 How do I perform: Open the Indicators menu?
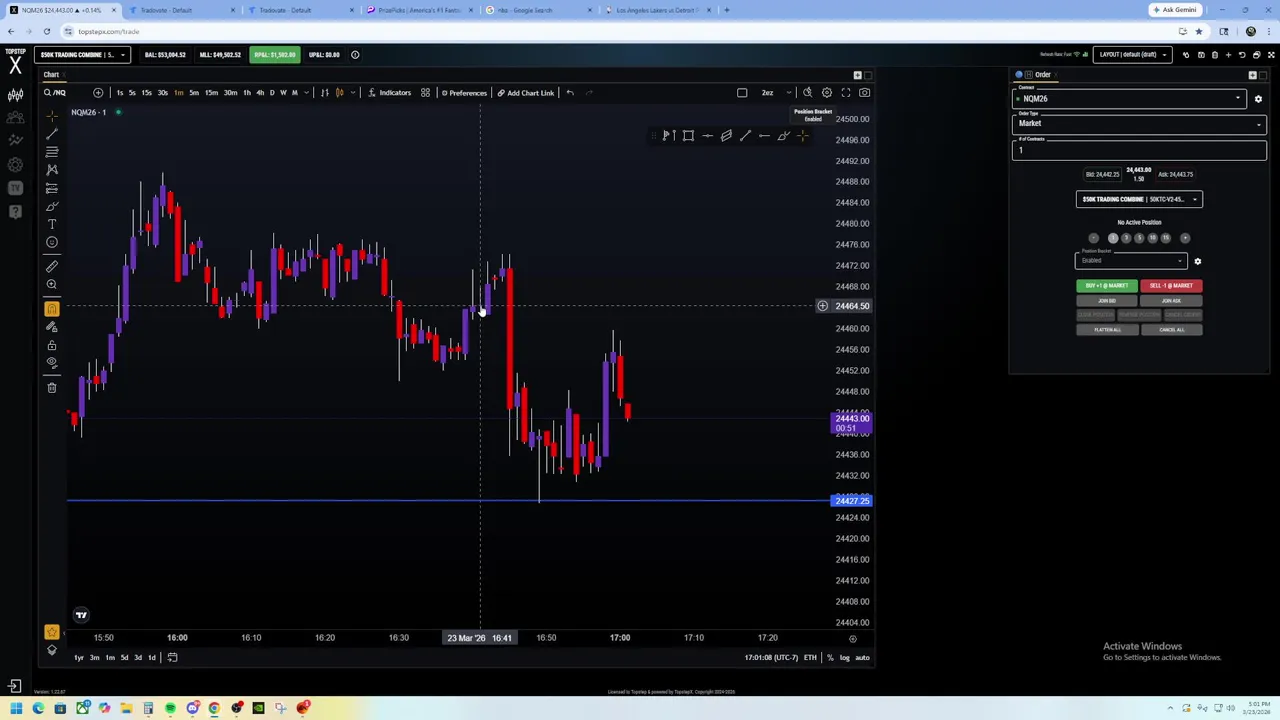pos(390,93)
